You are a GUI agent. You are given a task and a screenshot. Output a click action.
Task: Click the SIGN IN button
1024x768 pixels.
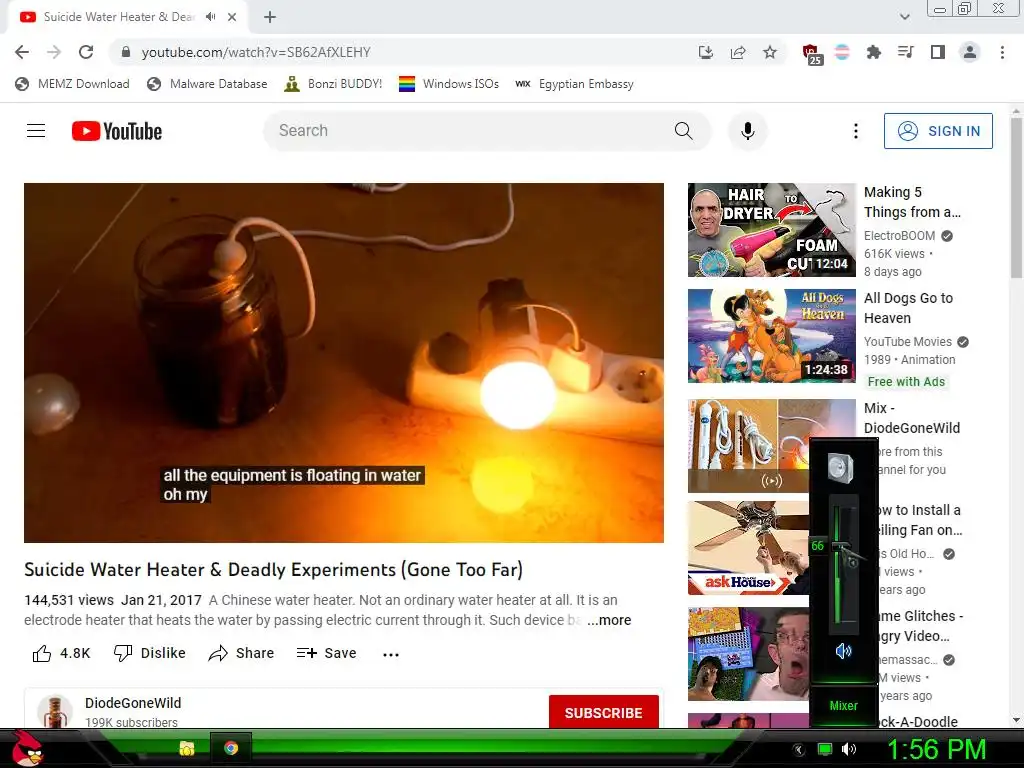tap(938, 131)
